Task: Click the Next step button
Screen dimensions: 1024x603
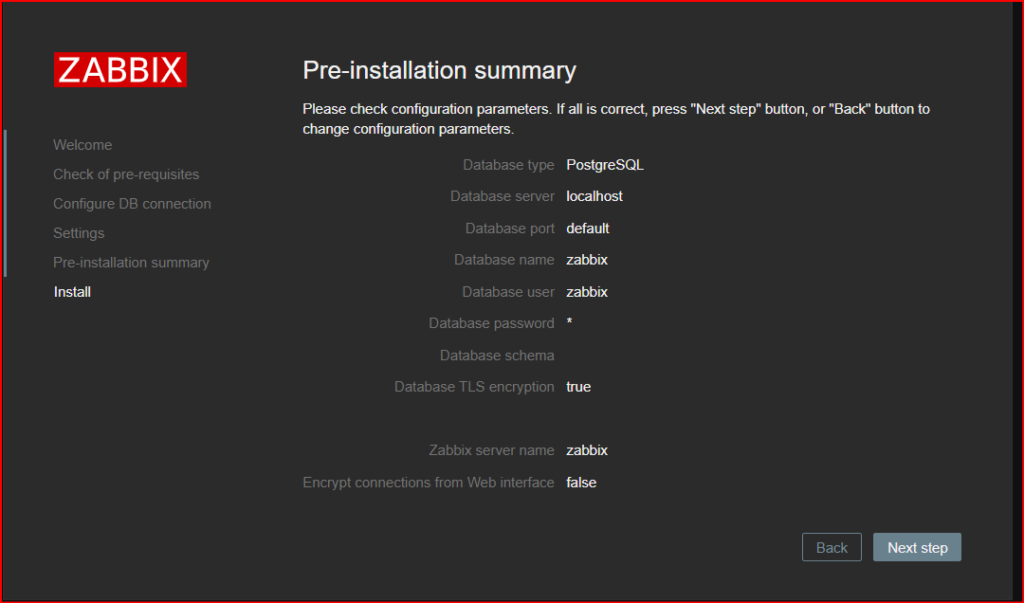Action: 917,547
